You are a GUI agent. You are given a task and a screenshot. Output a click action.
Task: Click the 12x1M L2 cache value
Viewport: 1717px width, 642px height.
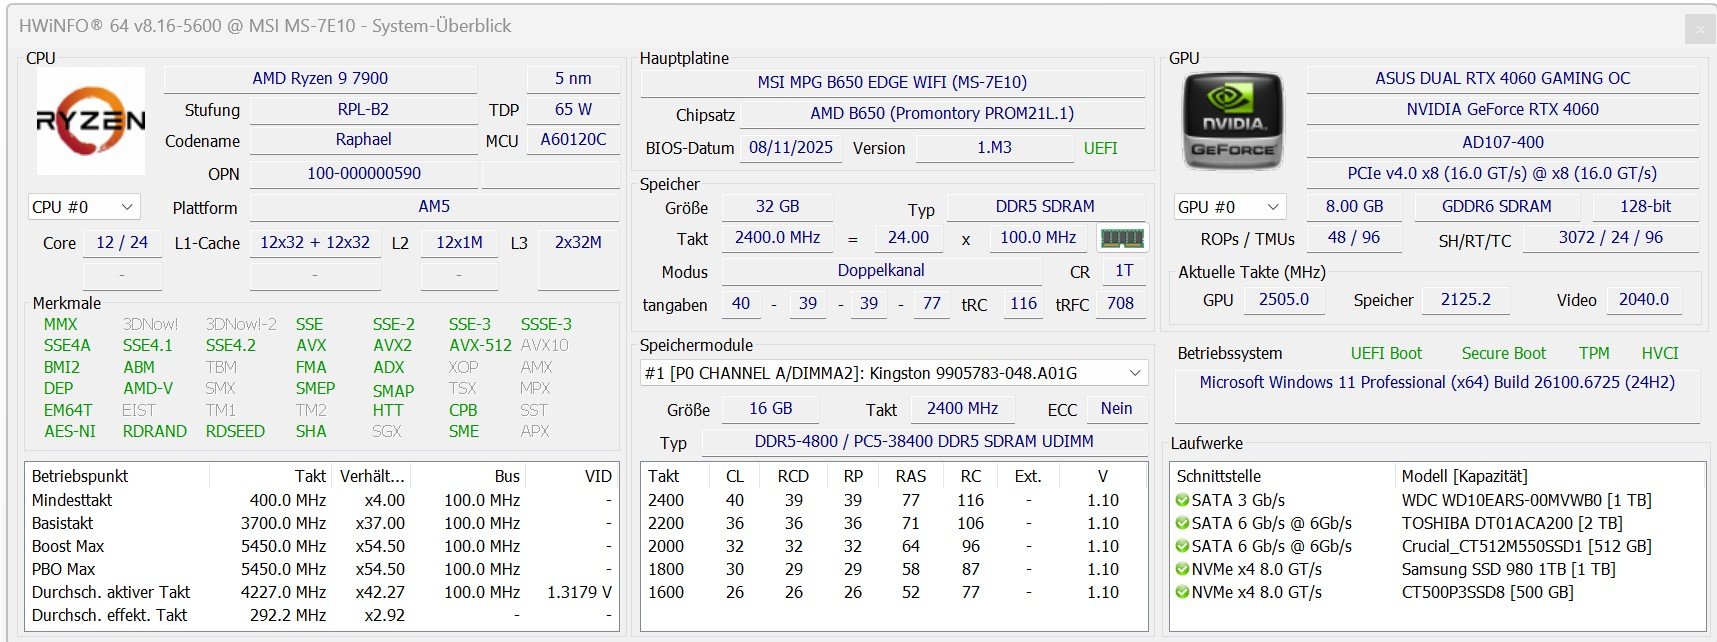coord(459,242)
